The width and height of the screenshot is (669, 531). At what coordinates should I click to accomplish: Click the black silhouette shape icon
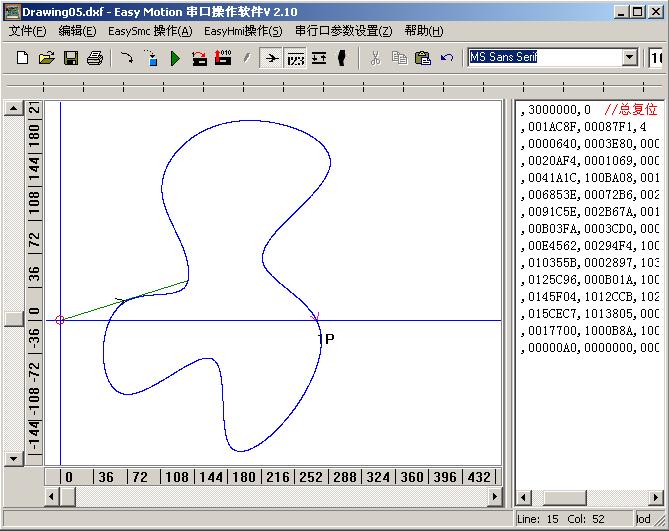point(342,58)
